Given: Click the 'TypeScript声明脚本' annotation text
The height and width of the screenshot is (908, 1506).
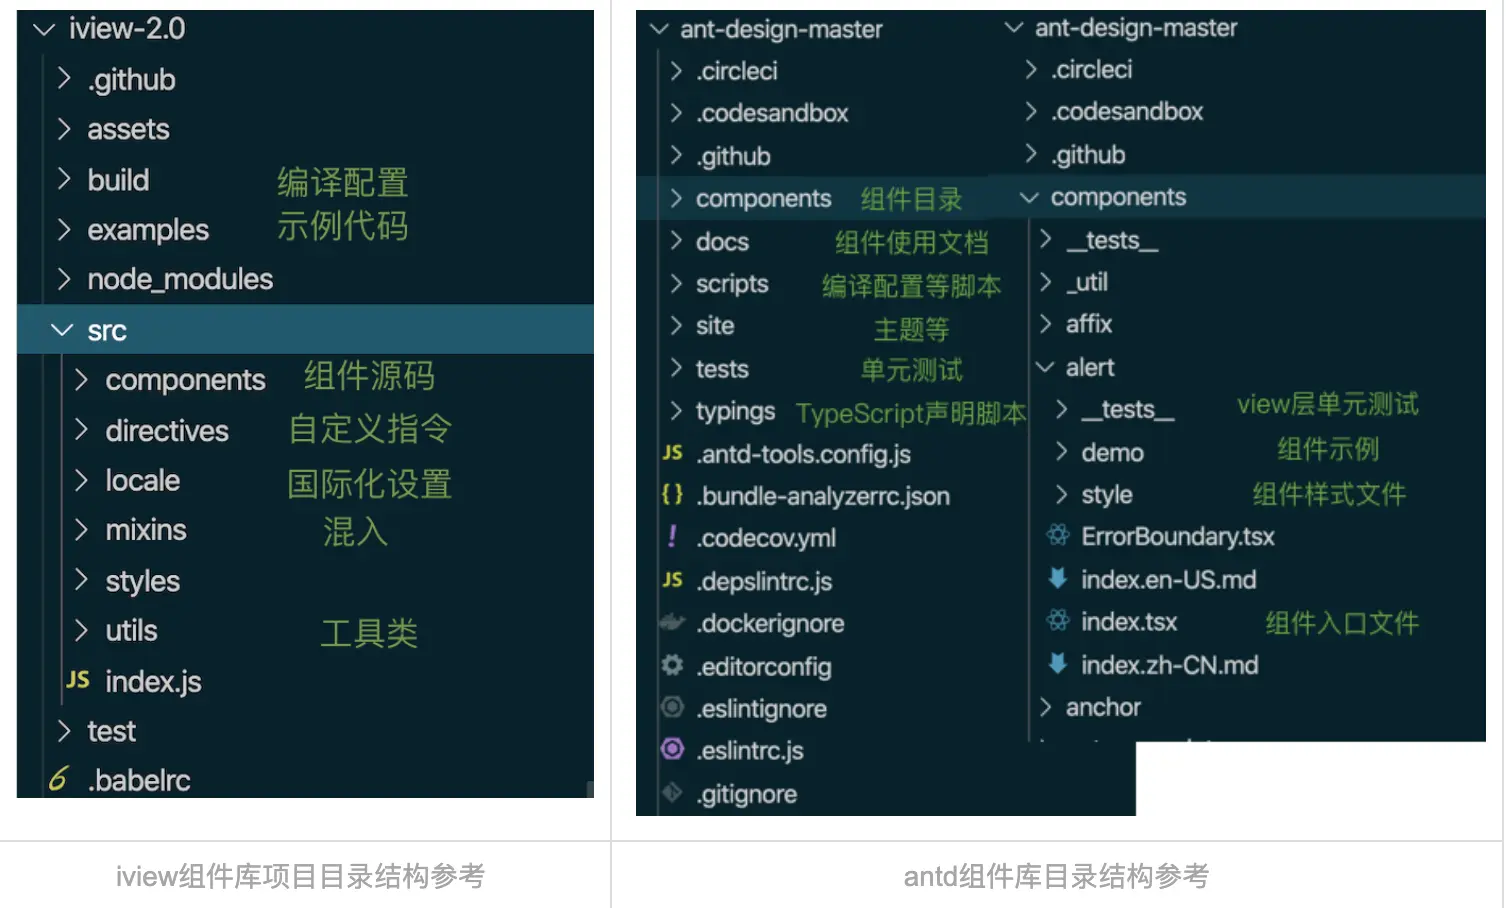Looking at the screenshot, I should pos(911,413).
